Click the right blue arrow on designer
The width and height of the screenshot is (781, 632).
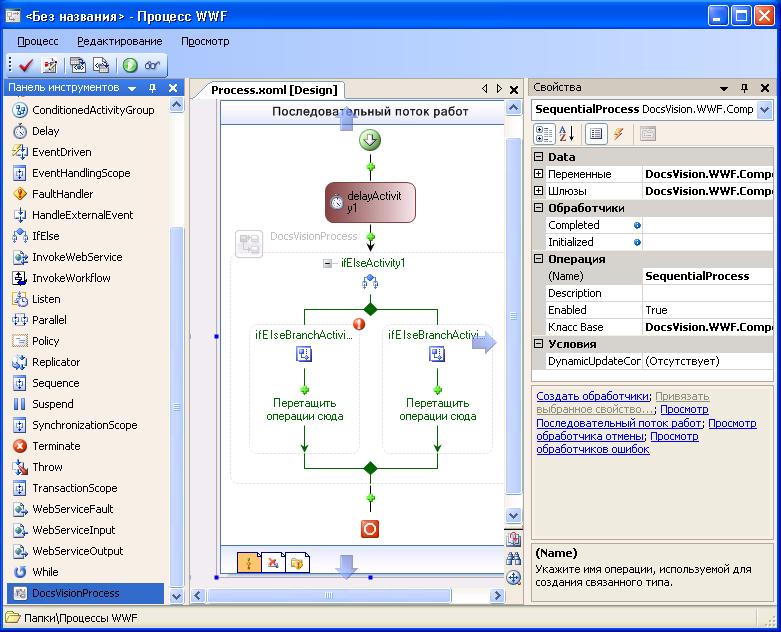tap(484, 343)
